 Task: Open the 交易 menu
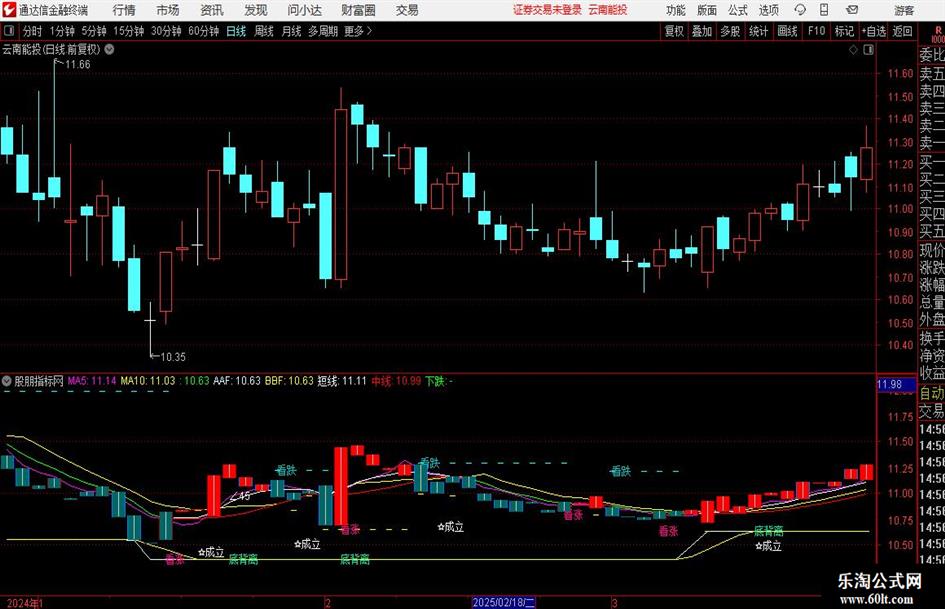point(407,10)
